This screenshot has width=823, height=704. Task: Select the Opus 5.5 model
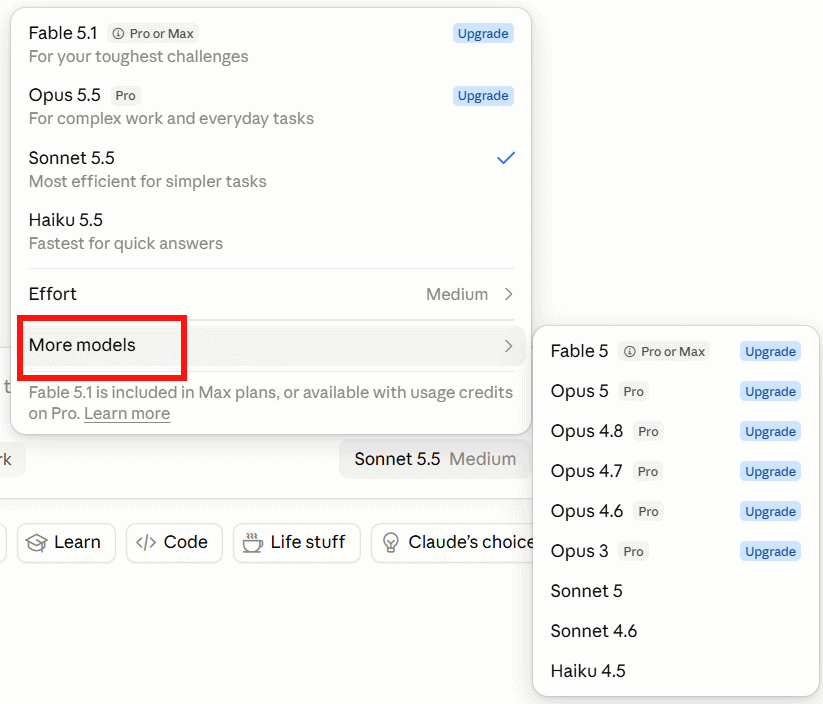tap(271, 106)
